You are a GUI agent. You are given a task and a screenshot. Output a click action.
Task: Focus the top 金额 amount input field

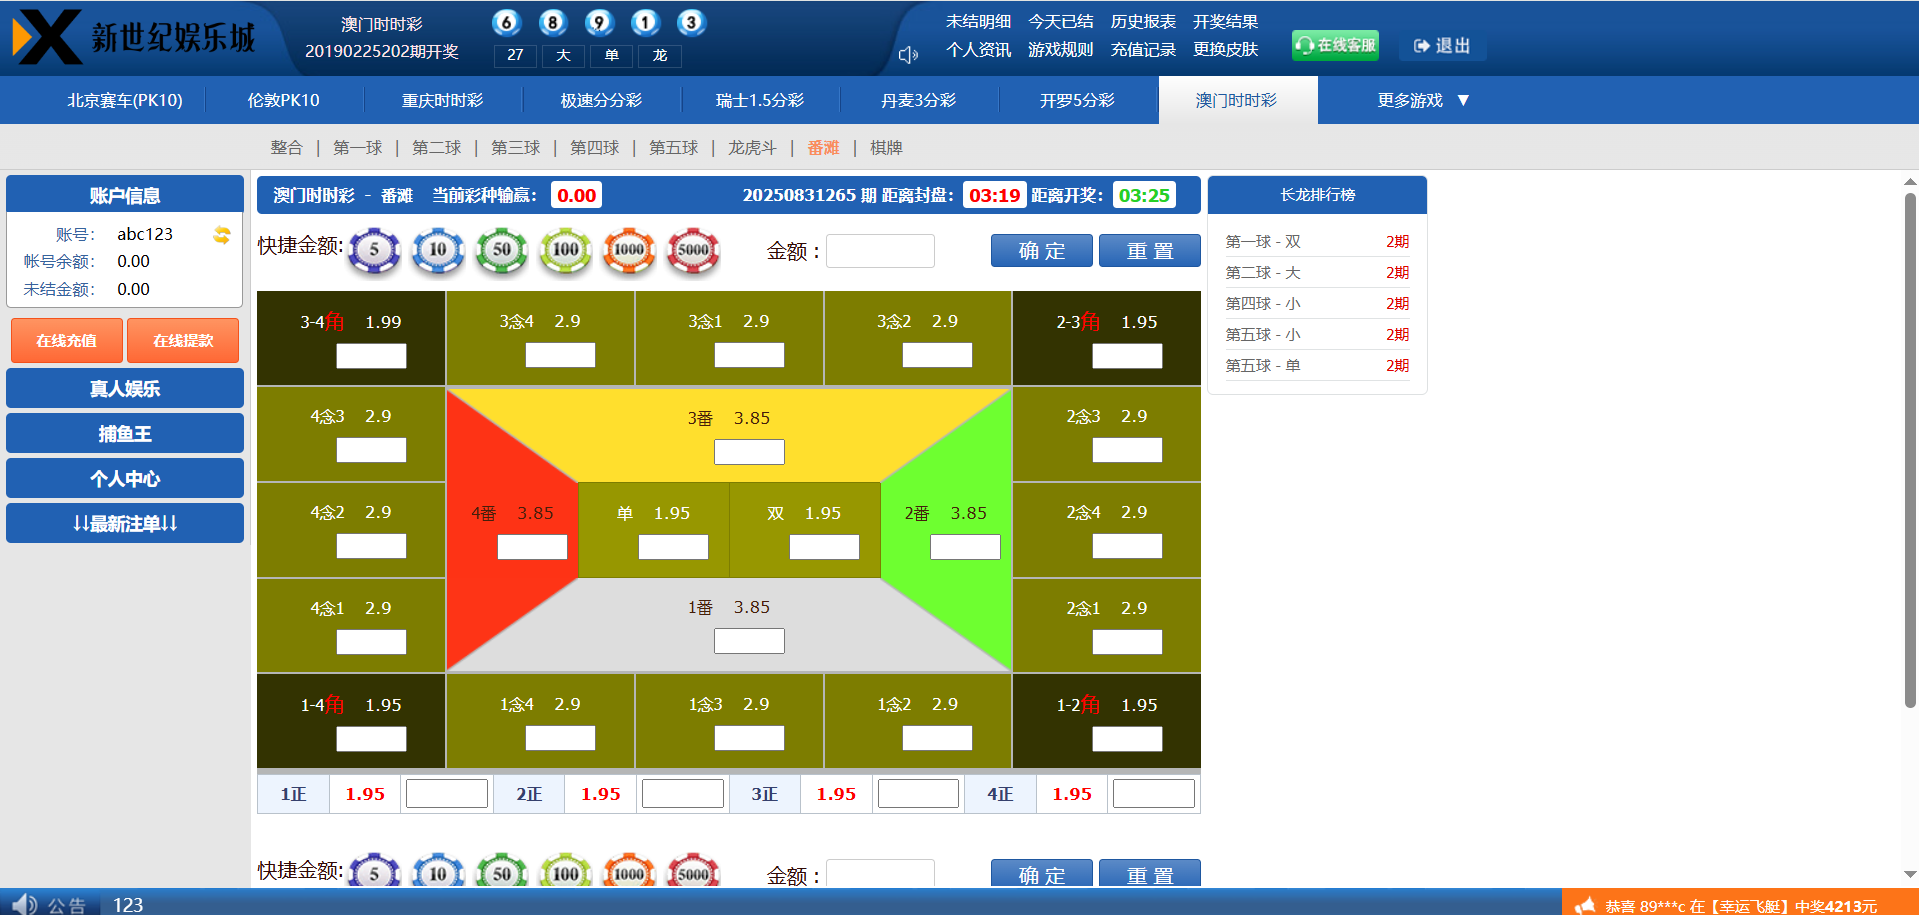[x=880, y=251]
